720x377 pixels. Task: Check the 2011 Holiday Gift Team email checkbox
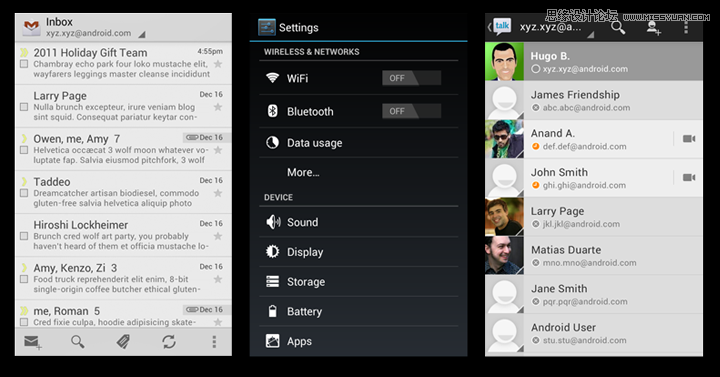24,64
